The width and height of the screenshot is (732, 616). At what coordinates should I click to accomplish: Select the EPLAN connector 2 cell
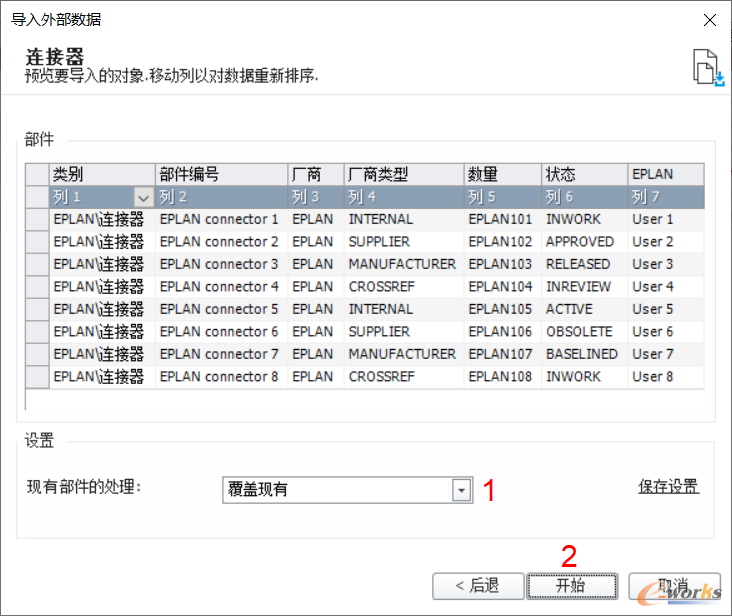pos(221,242)
